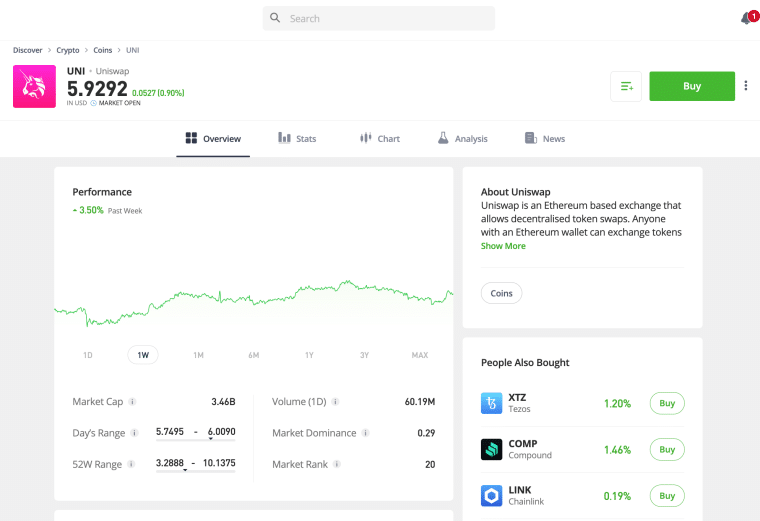Select the MAX chart timeframe
Screen dimensions: 760x521
[420, 355]
